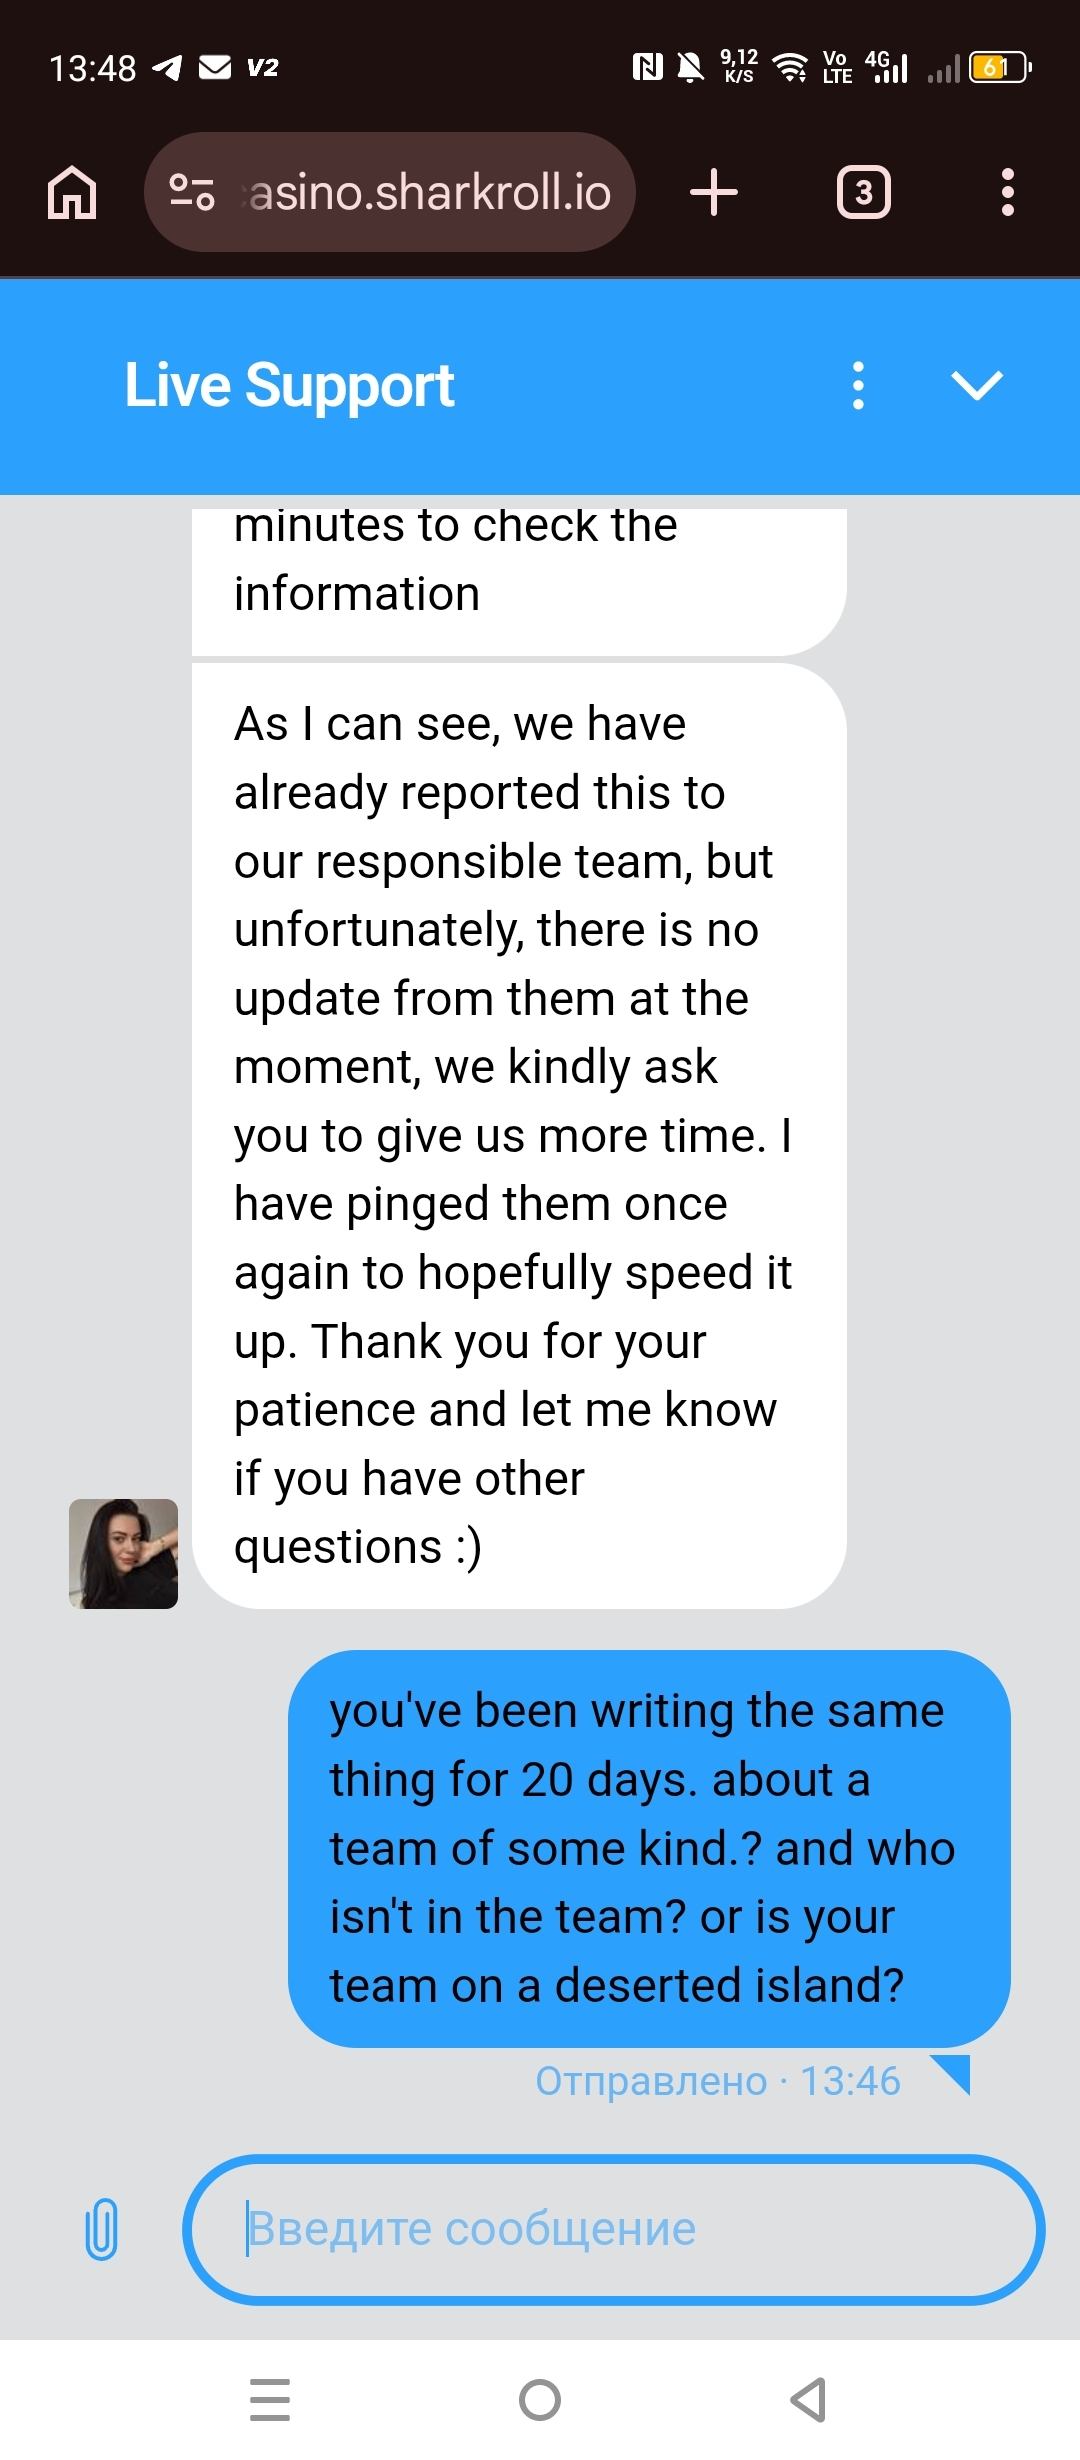The height and width of the screenshot is (2460, 1080).
Task: Open the tab switcher showing 3 tabs
Action: pos(863,192)
